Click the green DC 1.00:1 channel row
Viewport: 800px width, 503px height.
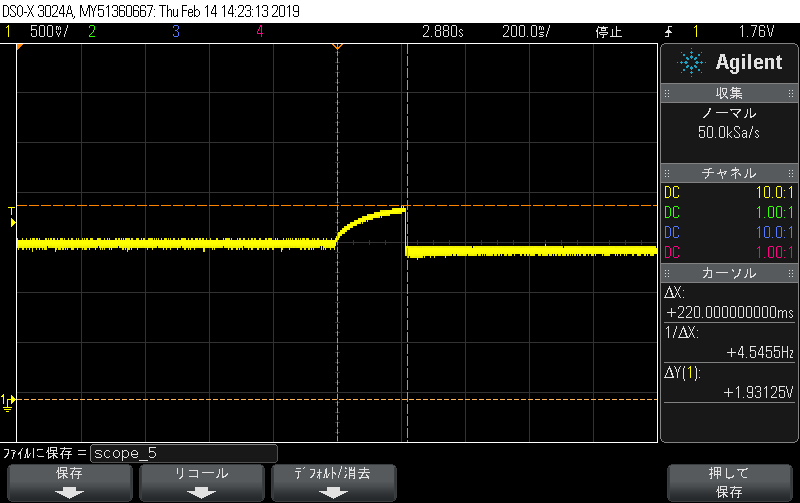[729, 212]
